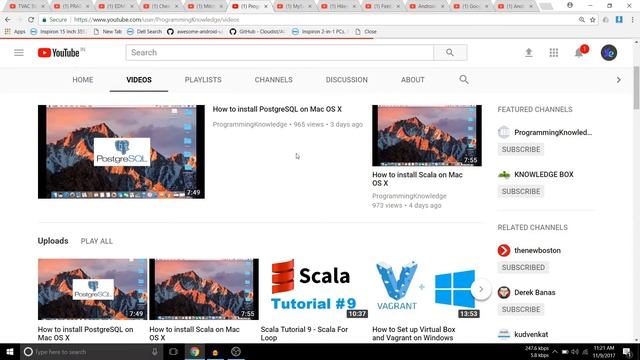Click the blue download extension icon in the Chrome toolbar
640x360 pixels.
click(619, 20)
